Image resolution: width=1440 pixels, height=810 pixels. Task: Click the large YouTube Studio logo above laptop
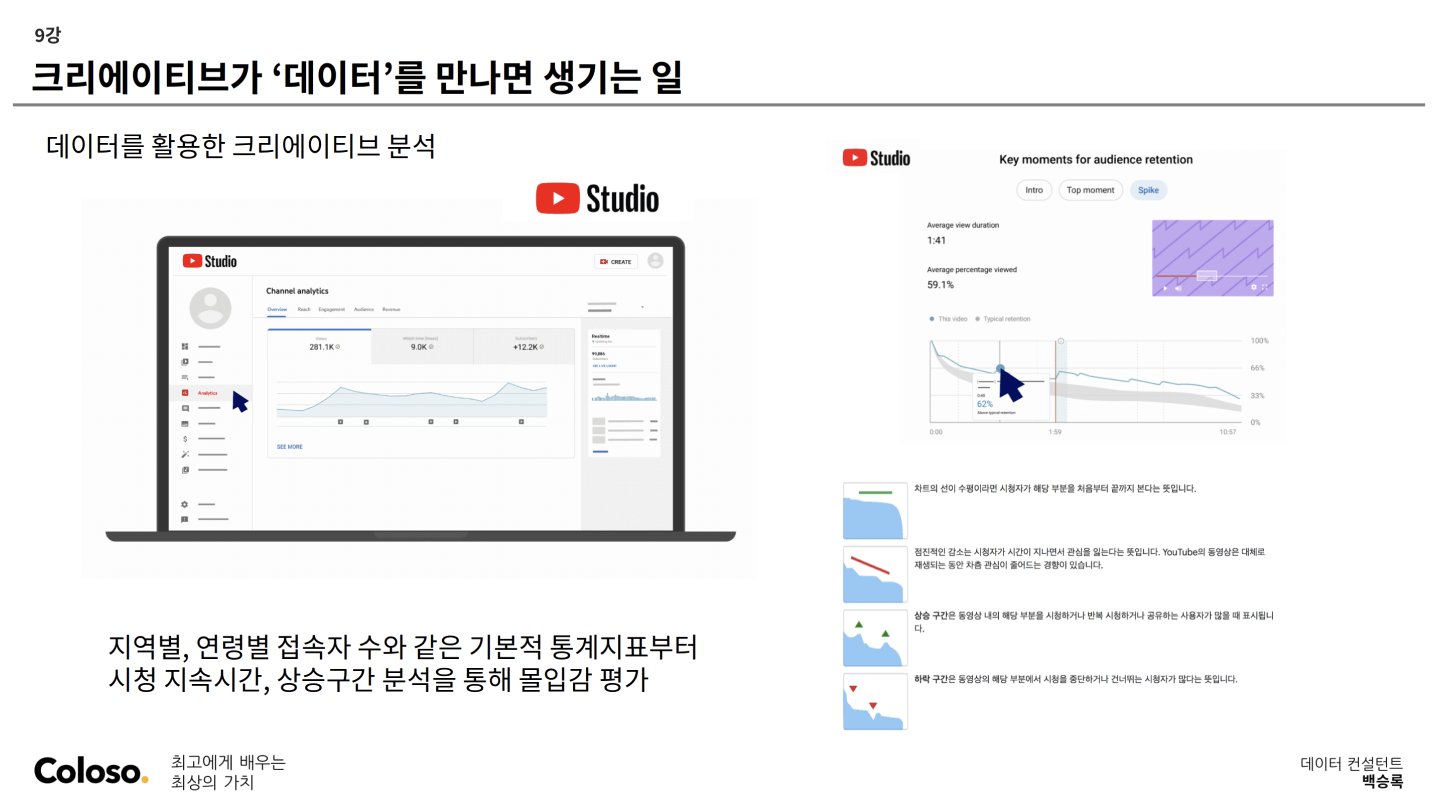coord(597,198)
